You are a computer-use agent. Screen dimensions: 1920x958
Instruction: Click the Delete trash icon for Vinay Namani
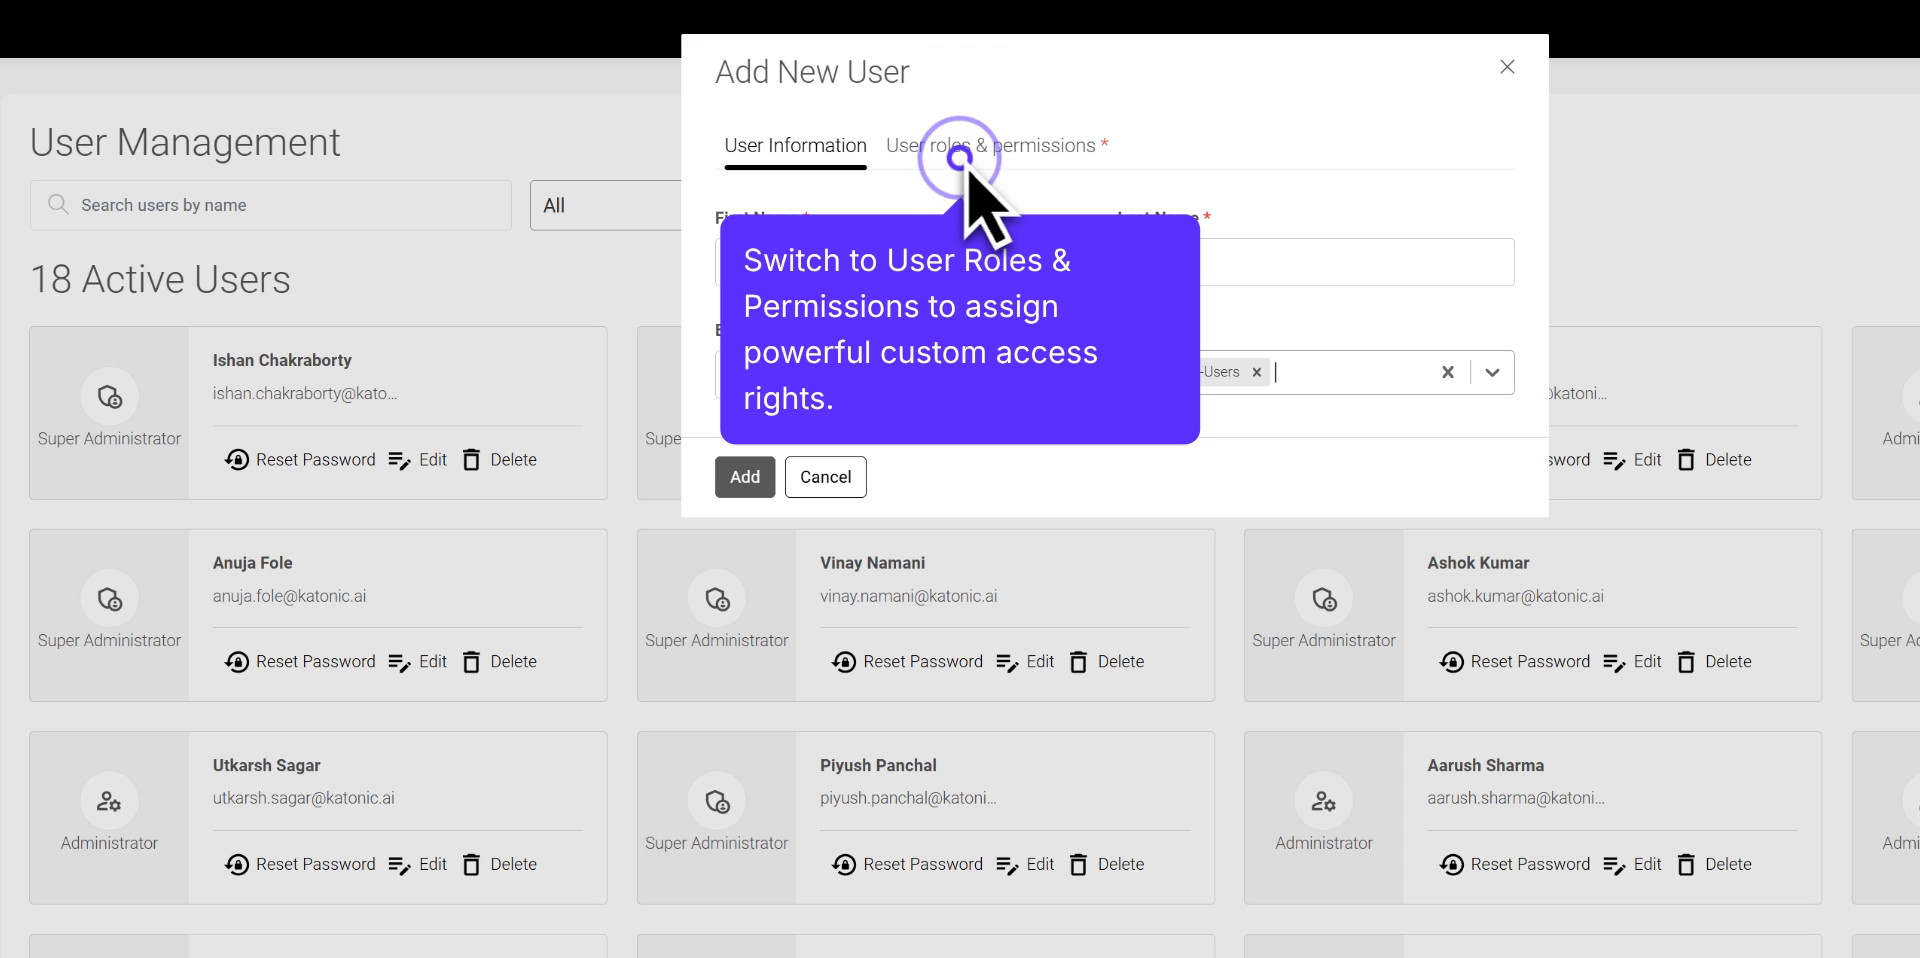[x=1078, y=662]
